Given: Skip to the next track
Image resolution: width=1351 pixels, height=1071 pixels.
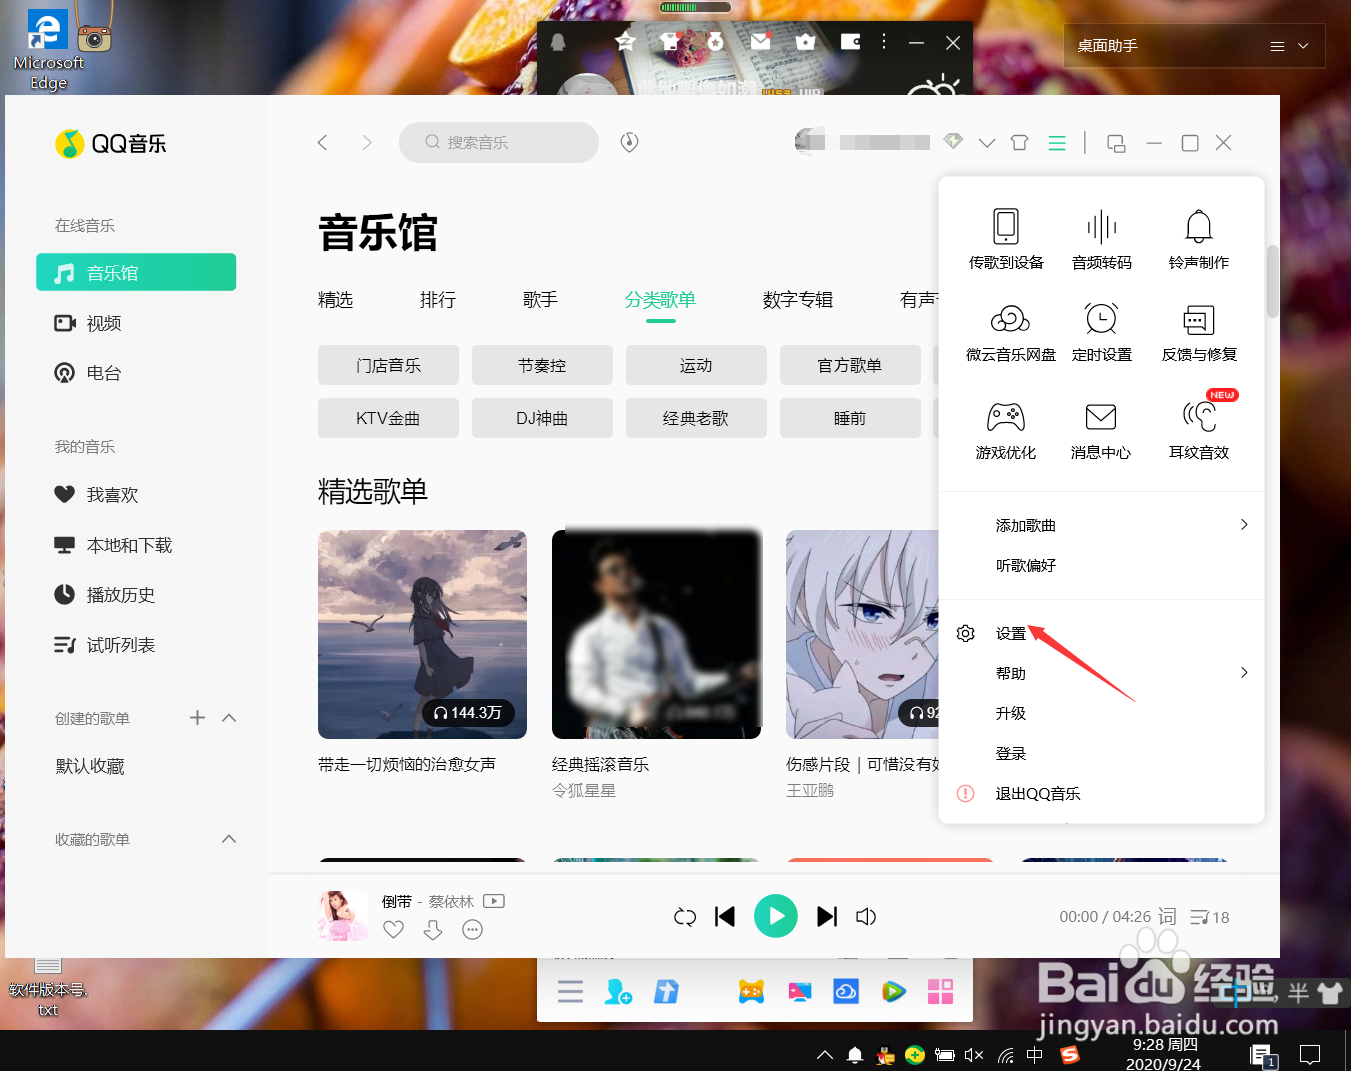Looking at the screenshot, I should pyautogui.click(x=827, y=917).
